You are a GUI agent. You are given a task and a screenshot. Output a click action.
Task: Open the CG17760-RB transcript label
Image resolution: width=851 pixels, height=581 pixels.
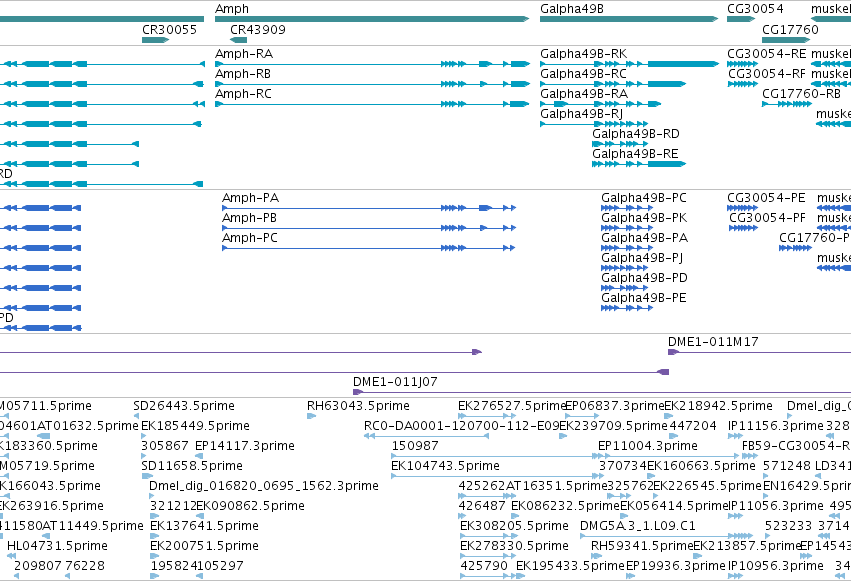pyautogui.click(x=802, y=94)
